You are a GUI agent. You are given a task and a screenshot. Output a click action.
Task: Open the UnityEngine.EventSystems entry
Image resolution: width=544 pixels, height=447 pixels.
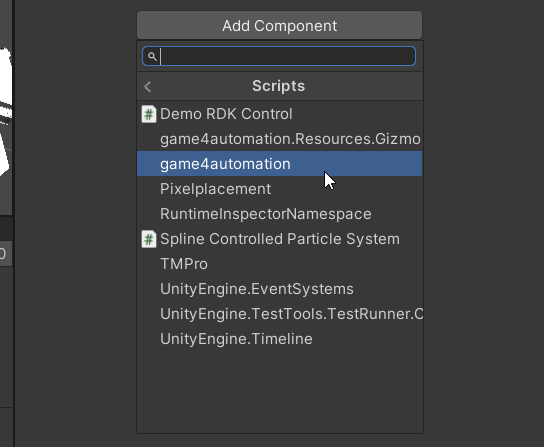280,289
